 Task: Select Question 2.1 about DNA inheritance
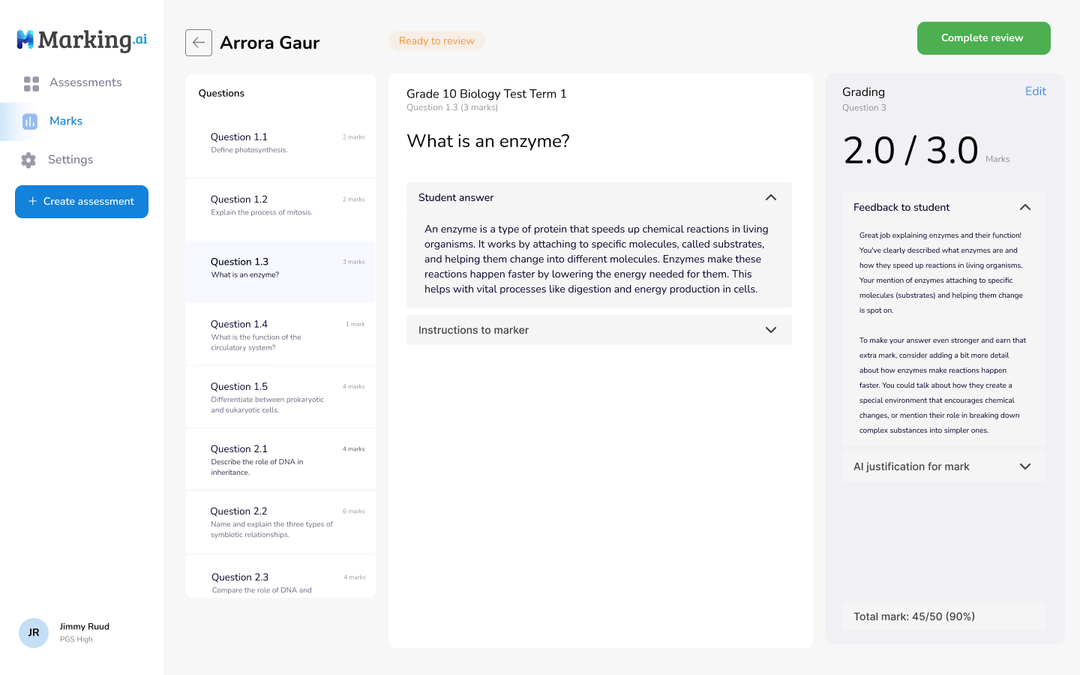280,458
